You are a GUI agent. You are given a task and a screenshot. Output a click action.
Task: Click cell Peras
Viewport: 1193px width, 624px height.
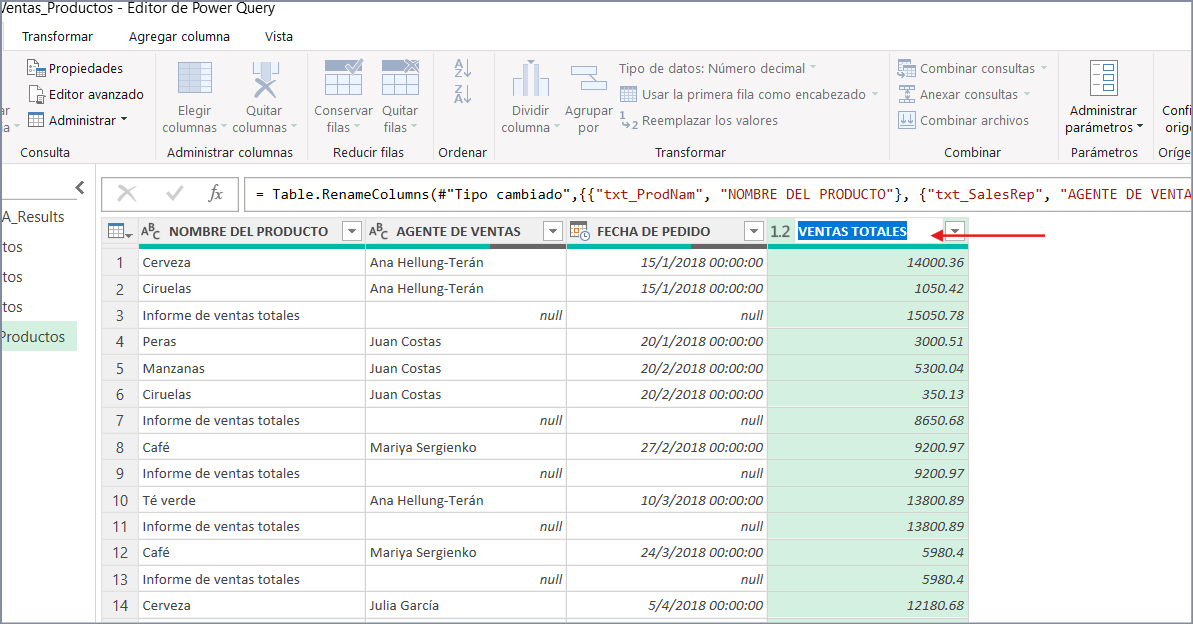252,342
